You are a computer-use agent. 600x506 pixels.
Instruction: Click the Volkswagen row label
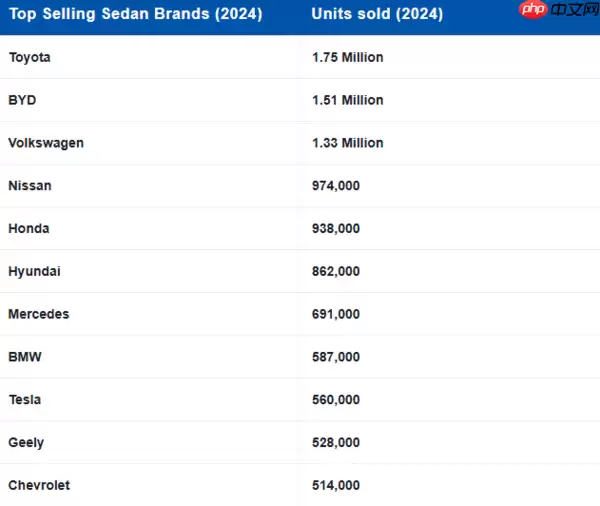pyautogui.click(x=46, y=143)
